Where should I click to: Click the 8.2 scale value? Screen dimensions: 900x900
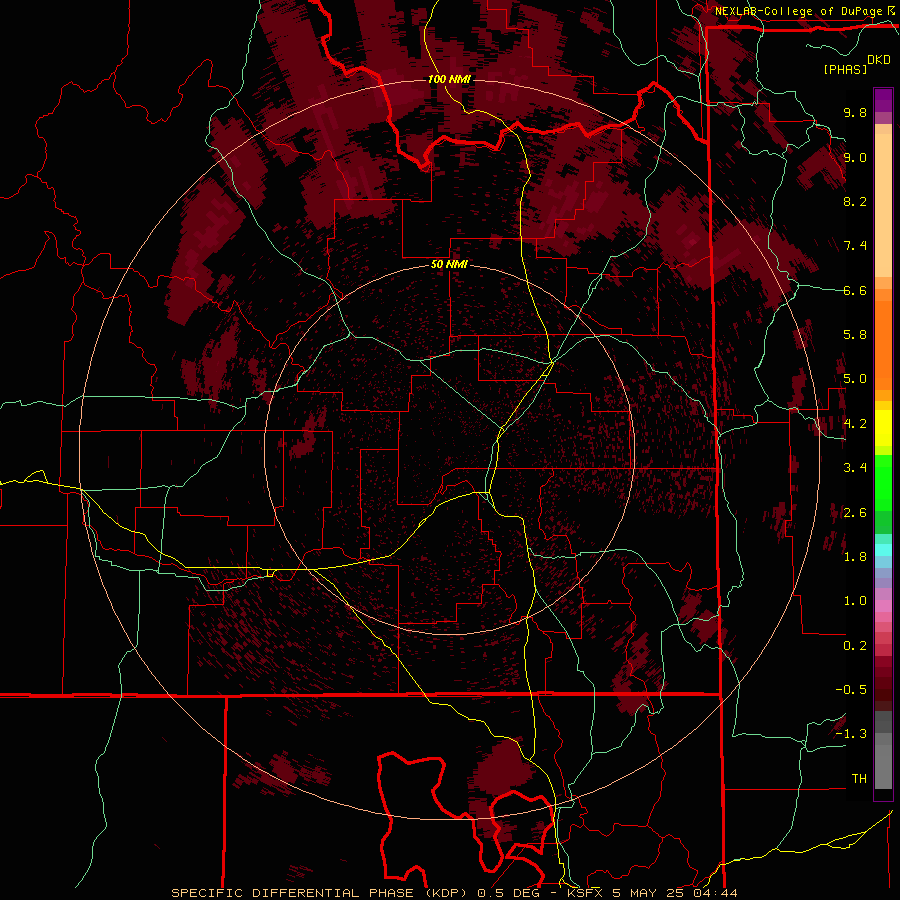[855, 201]
